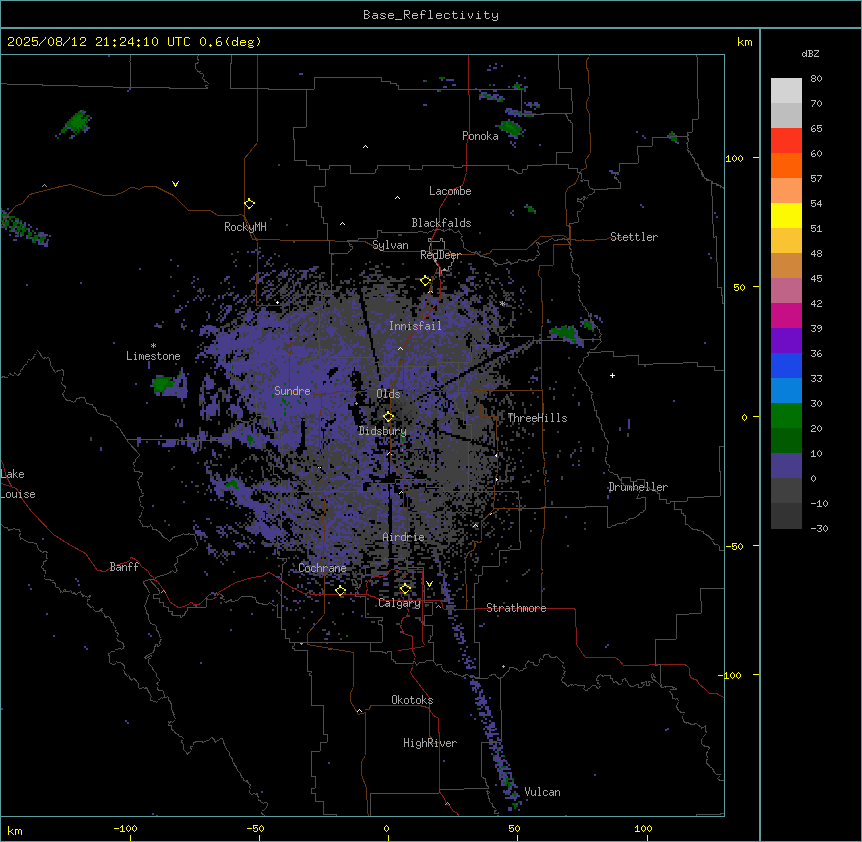This screenshot has width=862, height=842.
Task: Click the violet 39 dBZ legend swatch
Action: click(x=786, y=341)
